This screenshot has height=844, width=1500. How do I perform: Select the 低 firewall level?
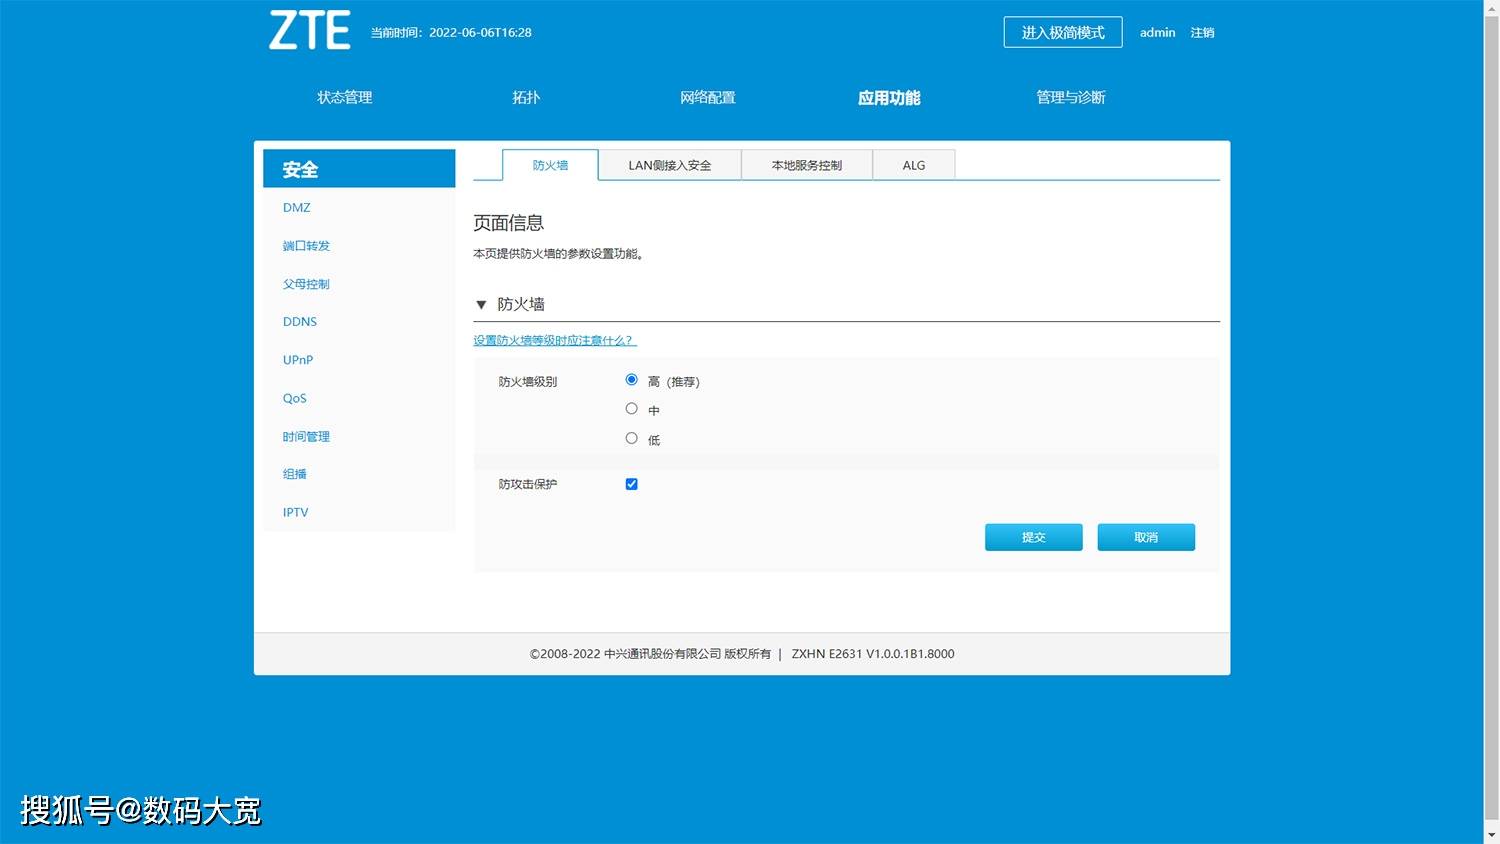click(x=631, y=438)
